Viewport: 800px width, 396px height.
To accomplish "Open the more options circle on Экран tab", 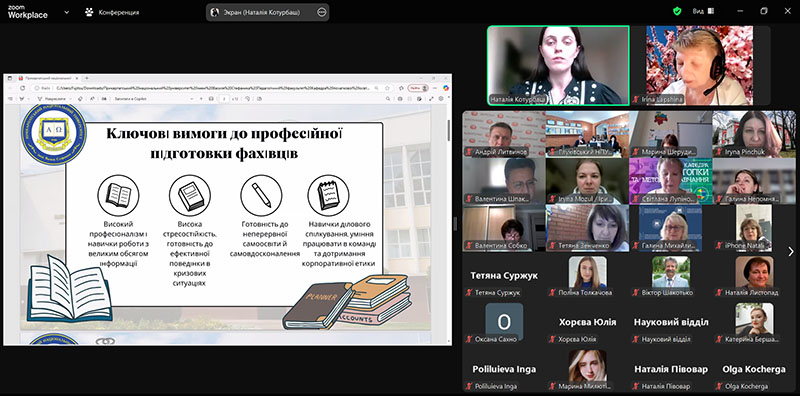I will pyautogui.click(x=321, y=12).
